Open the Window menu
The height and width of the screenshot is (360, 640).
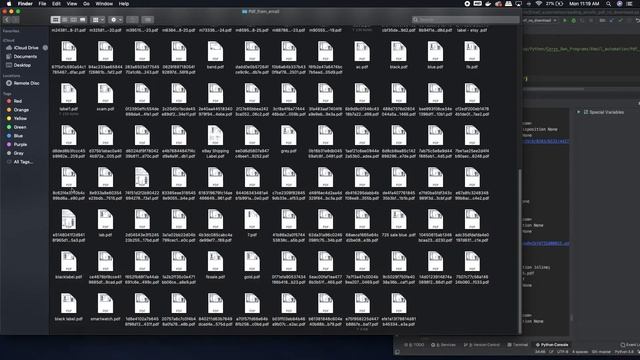104,4
